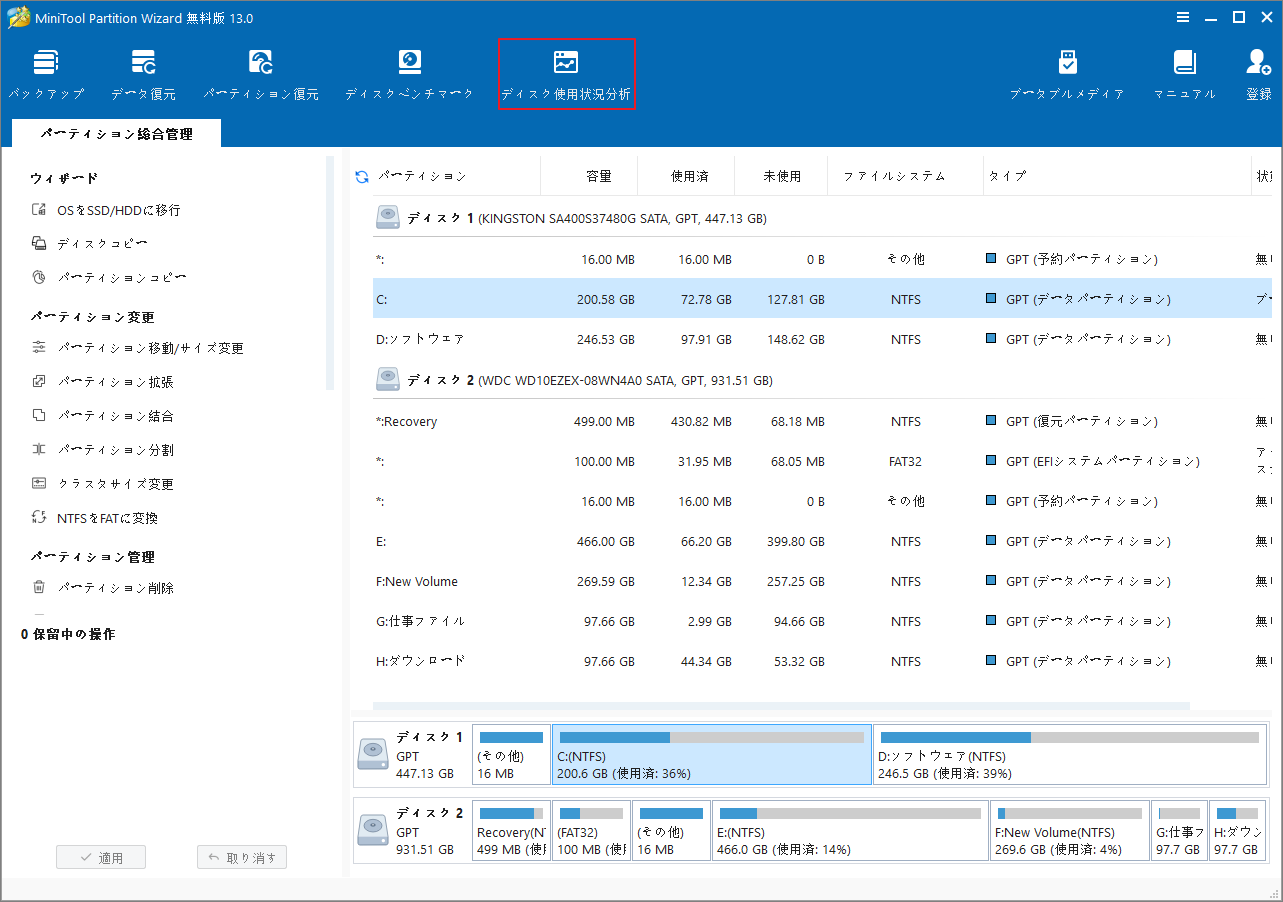Viewport: 1283px width, 902px height.
Task: Launch データ復元 (Data Recovery)
Action: (143, 72)
